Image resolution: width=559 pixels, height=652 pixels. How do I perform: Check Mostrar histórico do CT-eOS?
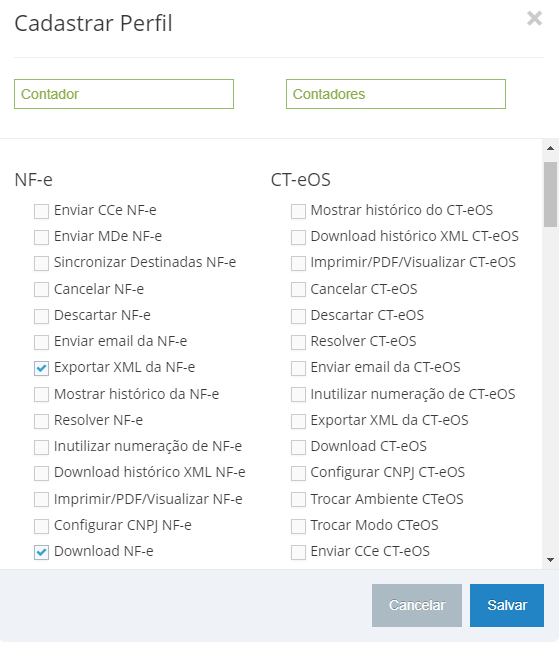pyautogui.click(x=298, y=211)
